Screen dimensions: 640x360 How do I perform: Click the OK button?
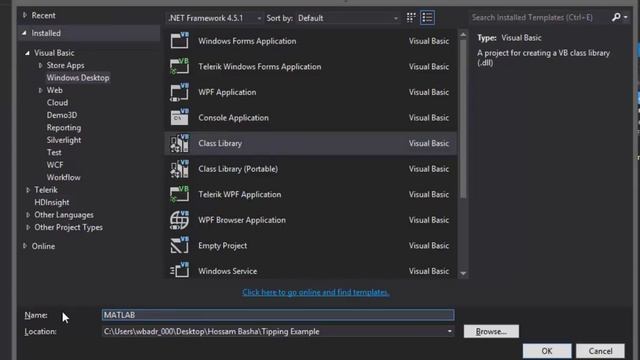547,351
